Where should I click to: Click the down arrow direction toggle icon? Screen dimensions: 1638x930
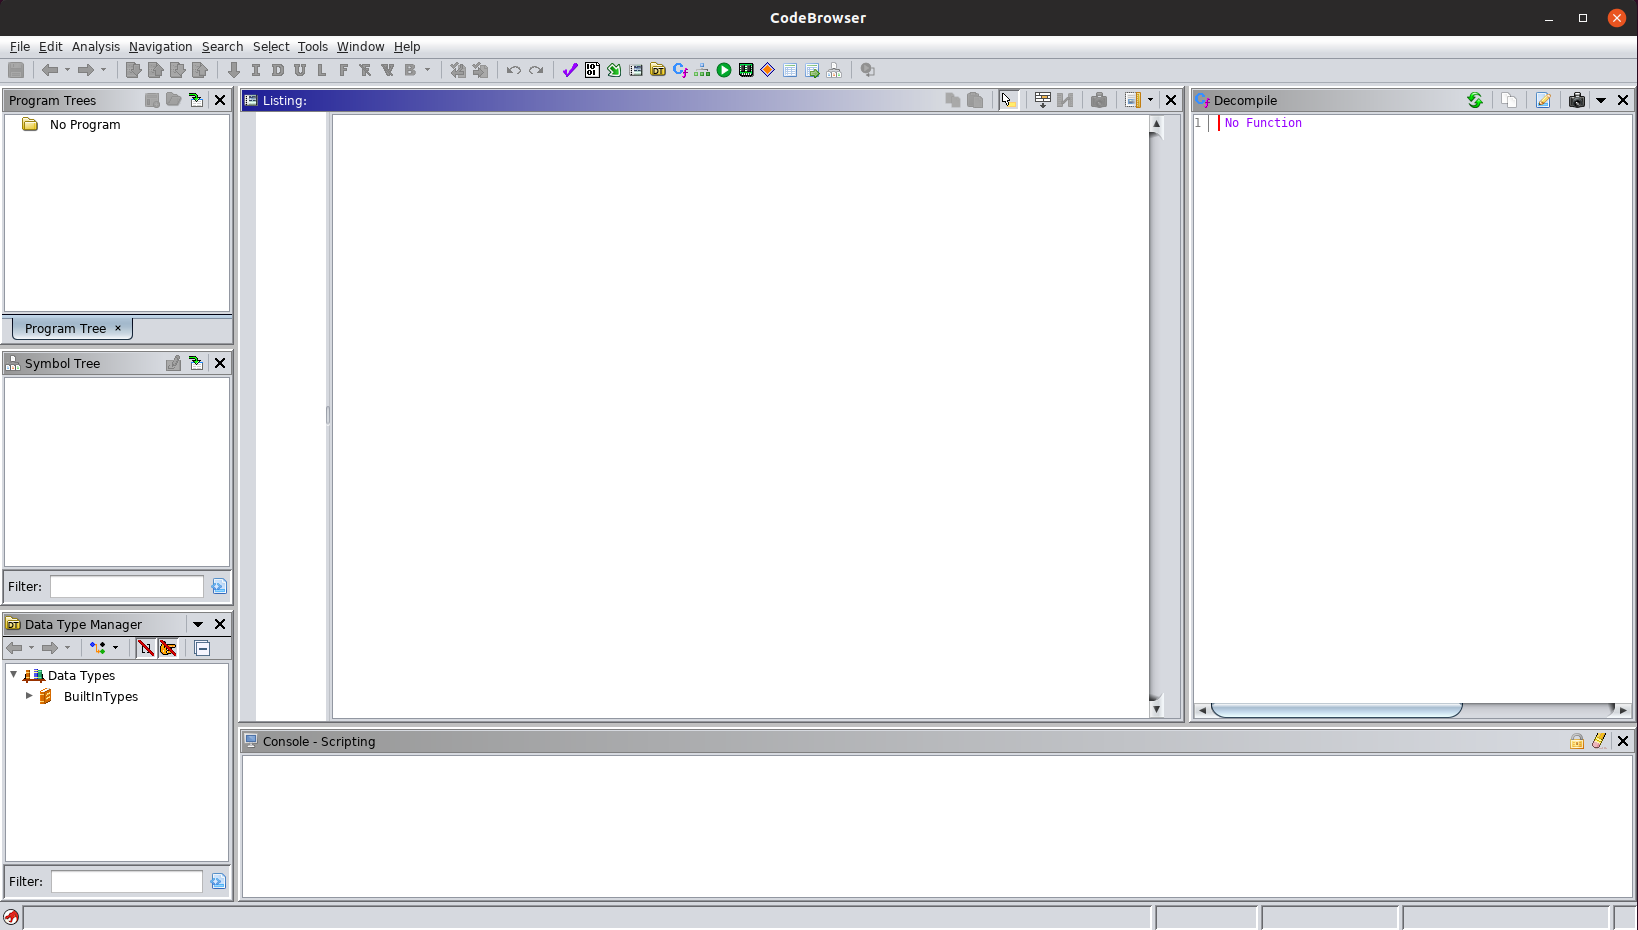[234, 70]
